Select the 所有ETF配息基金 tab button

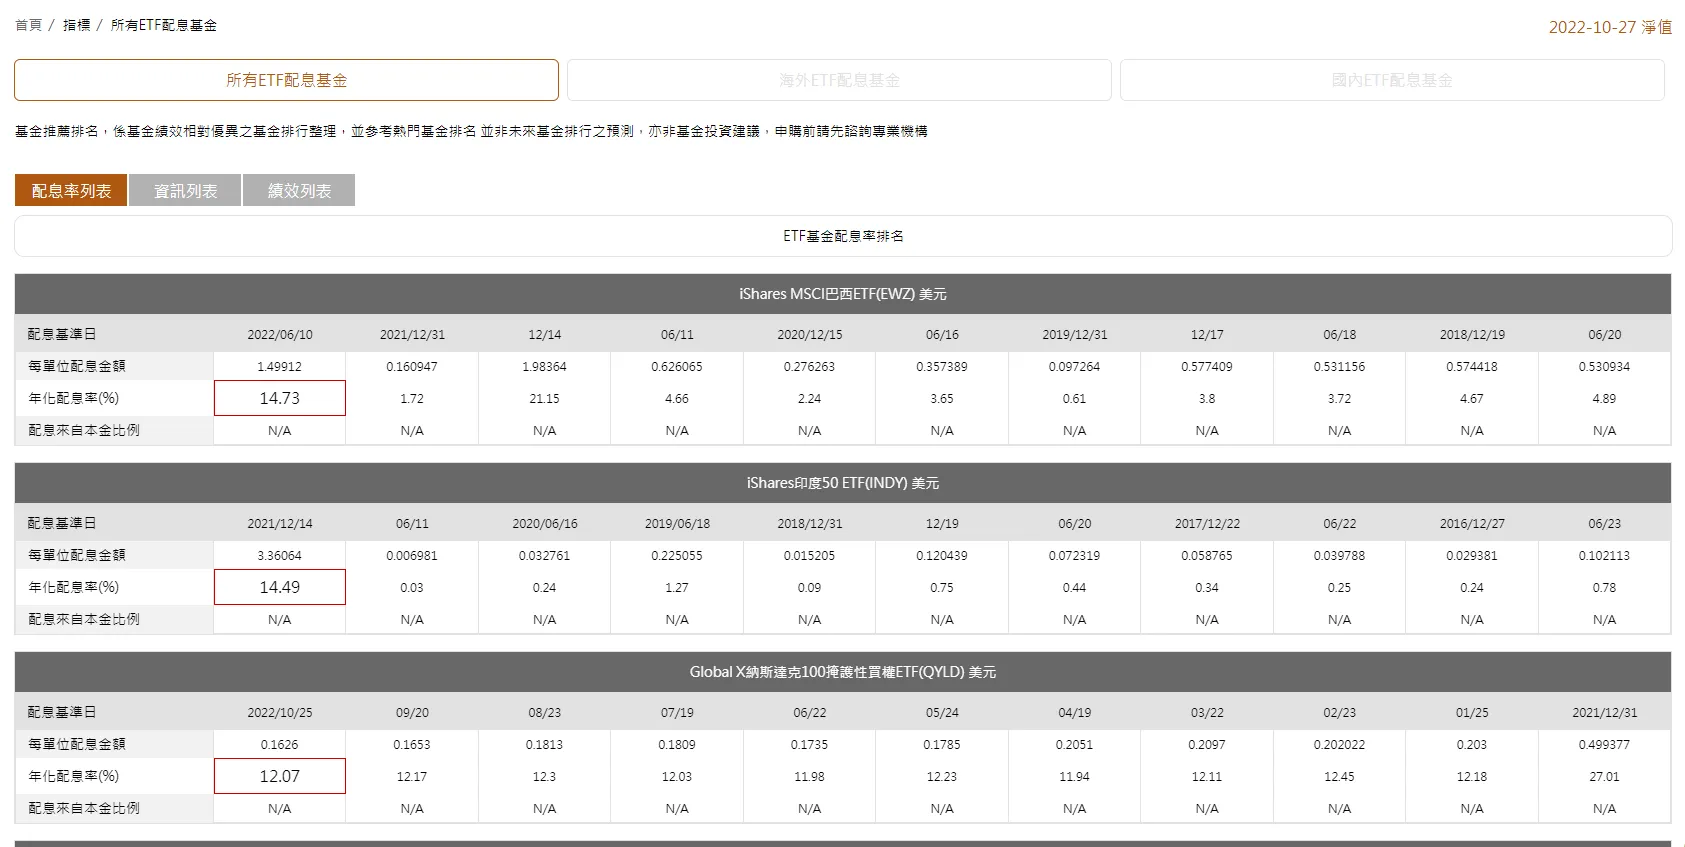pos(286,80)
